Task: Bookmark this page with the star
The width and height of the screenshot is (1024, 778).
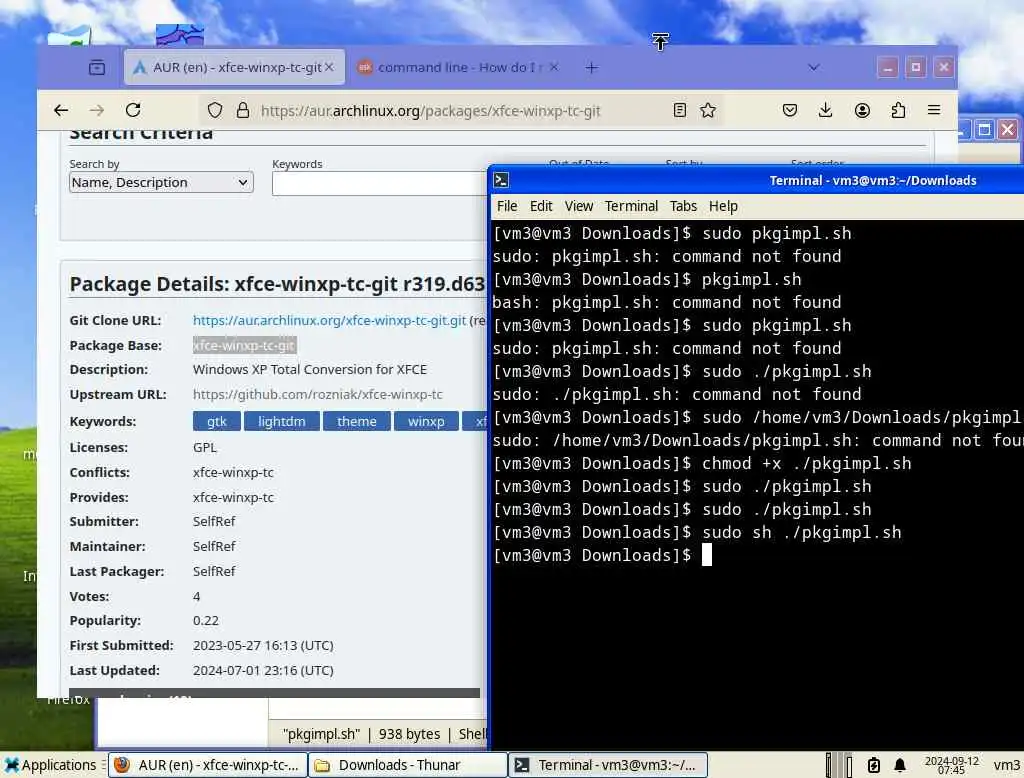Action: [708, 110]
